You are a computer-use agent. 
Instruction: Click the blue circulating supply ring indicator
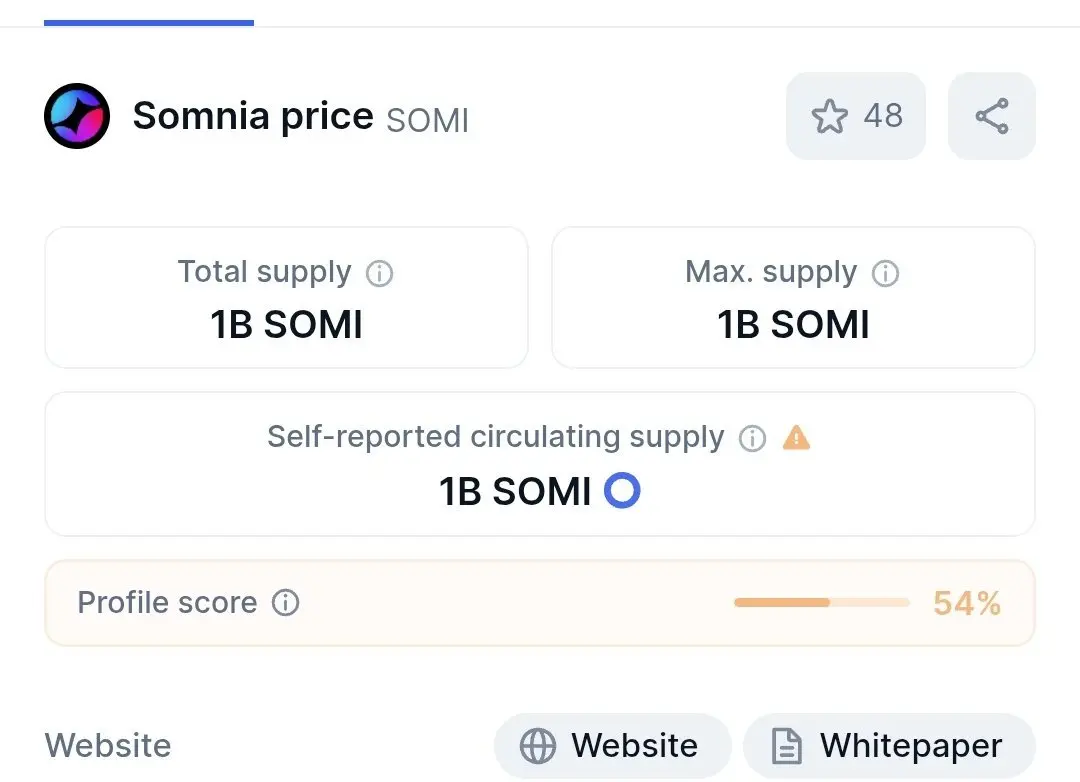622,491
